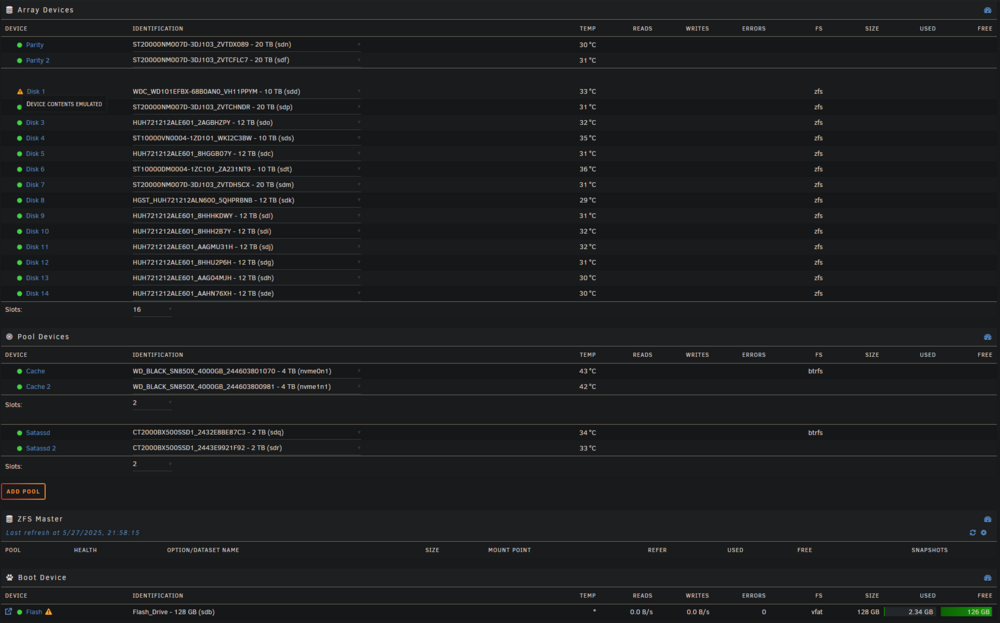Click the Pool Devices section icon
The image size is (1000, 623).
[x=9, y=337]
